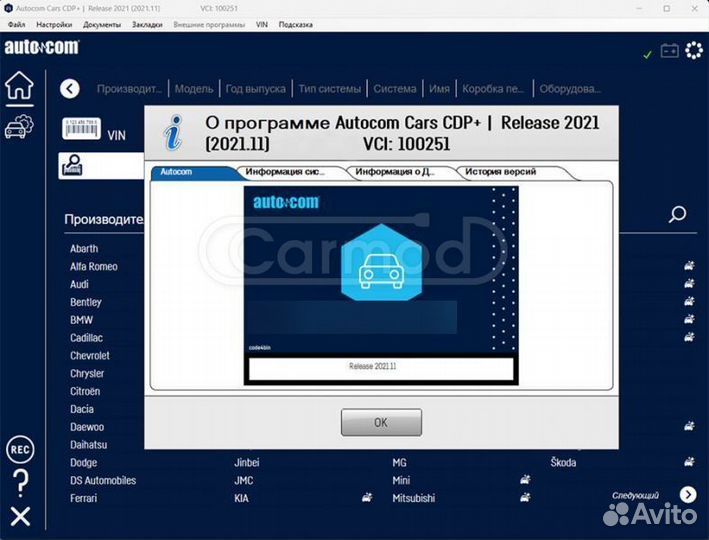Click the VIN input field
Viewport: 709px width, 540px height.
click(102, 166)
